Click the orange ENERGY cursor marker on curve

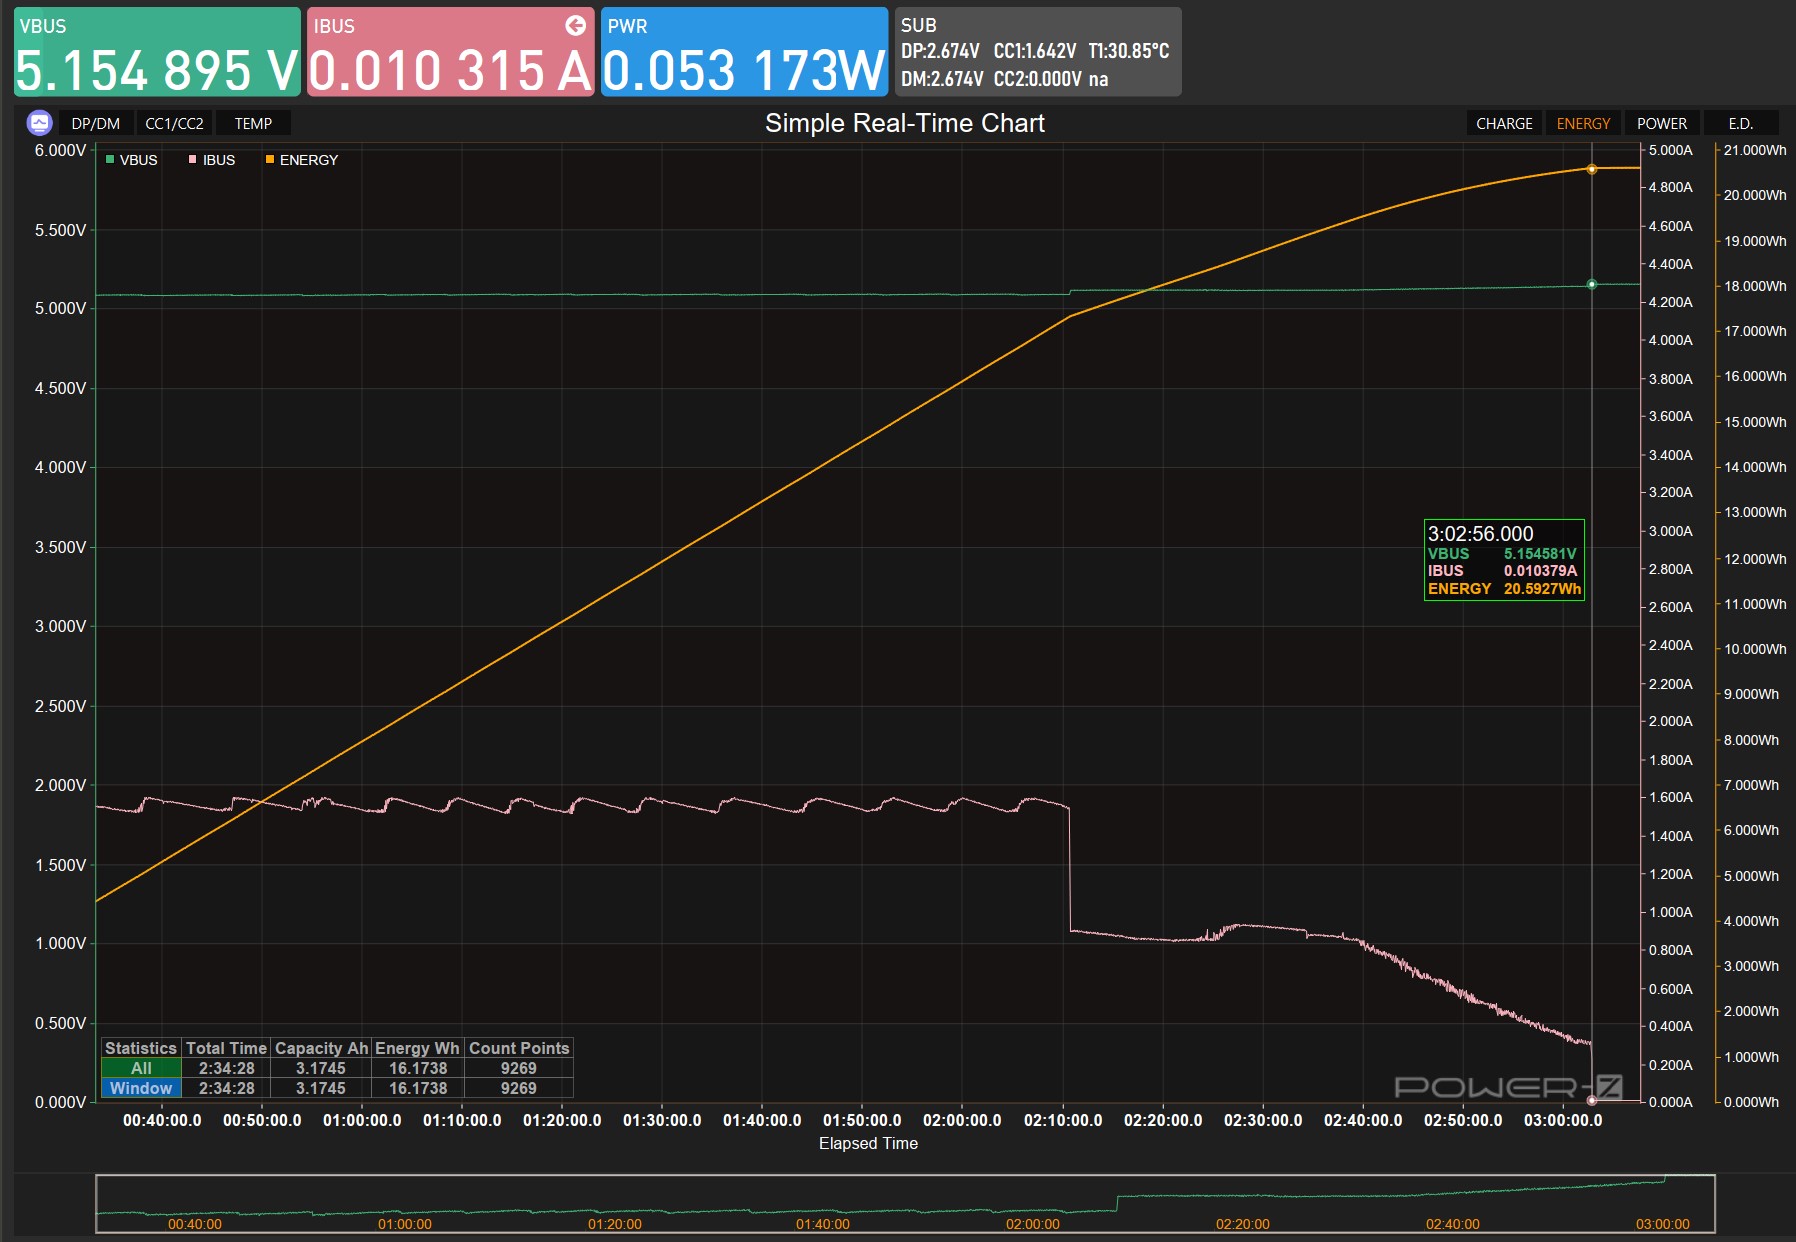tap(1592, 169)
